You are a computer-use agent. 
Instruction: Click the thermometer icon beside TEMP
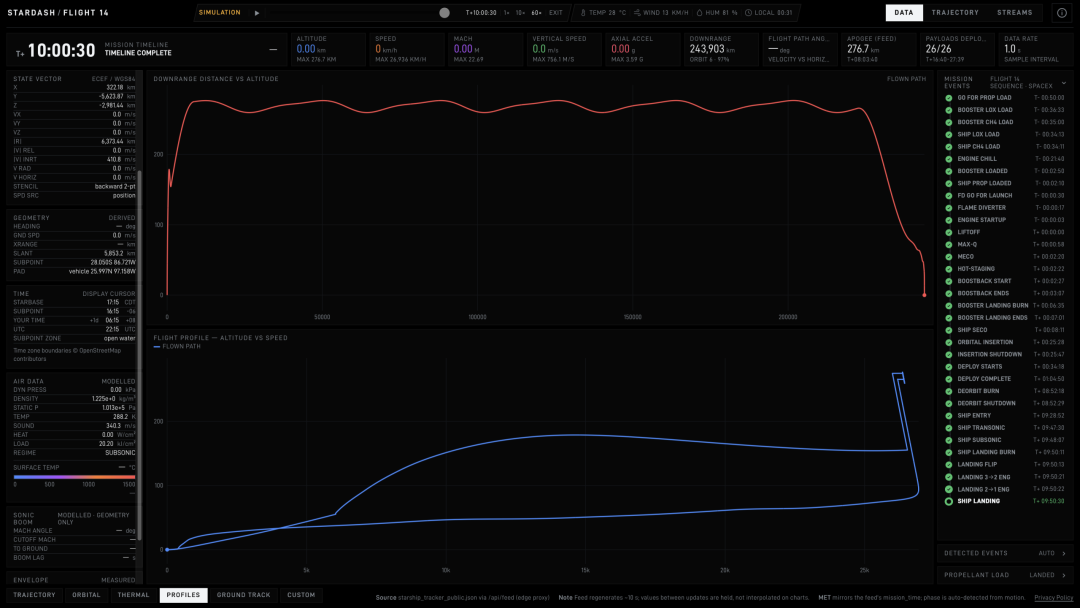[583, 13]
